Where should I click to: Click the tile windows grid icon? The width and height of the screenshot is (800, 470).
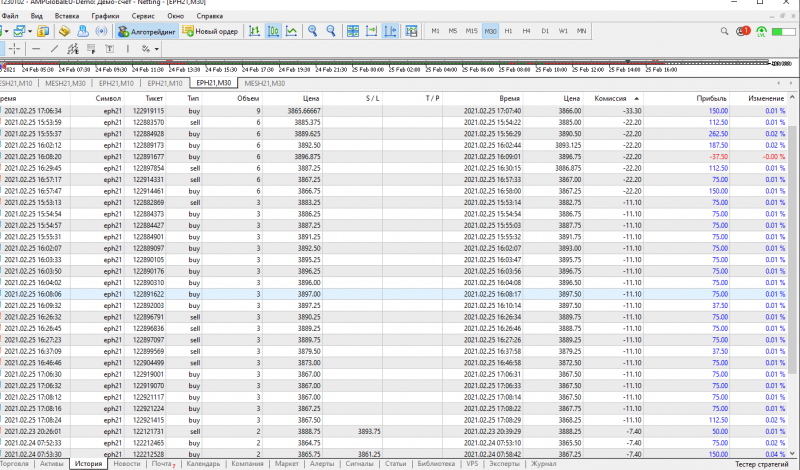tap(353, 31)
